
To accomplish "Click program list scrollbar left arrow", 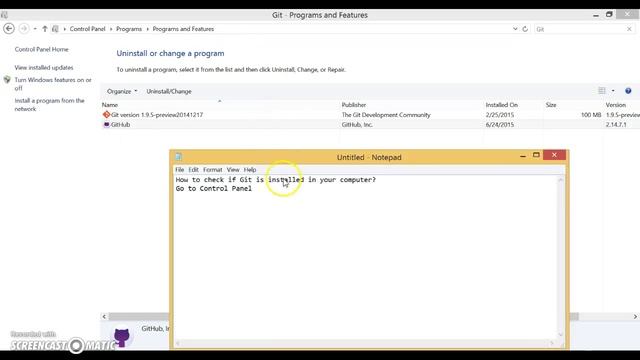I will click(104, 317).
